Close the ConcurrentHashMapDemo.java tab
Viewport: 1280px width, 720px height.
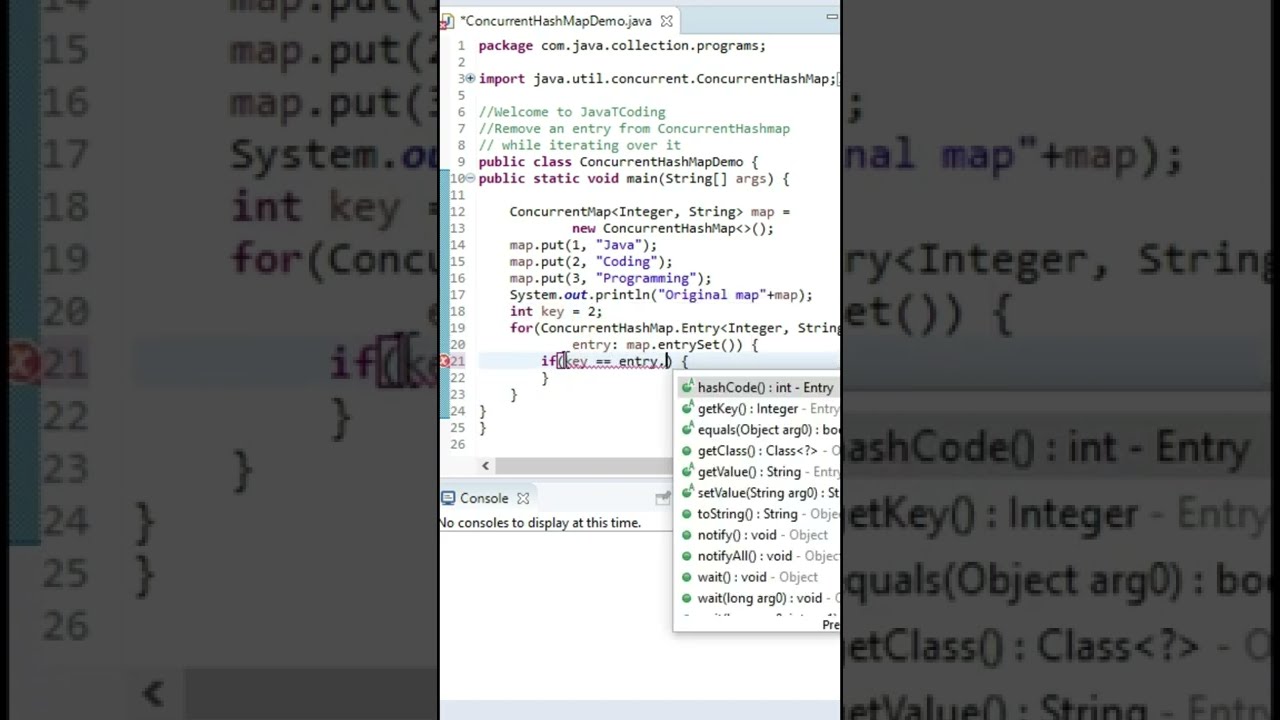pos(667,20)
